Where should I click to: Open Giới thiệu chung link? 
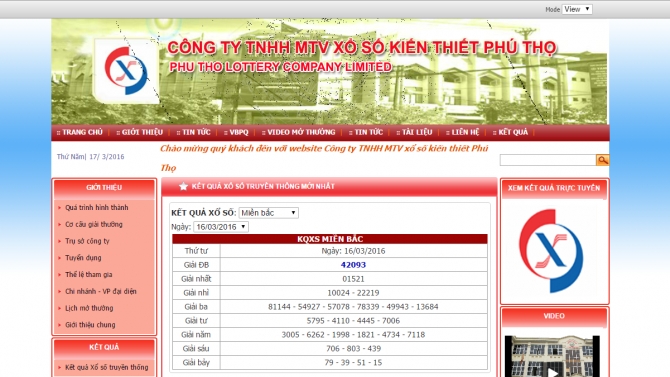point(90,325)
